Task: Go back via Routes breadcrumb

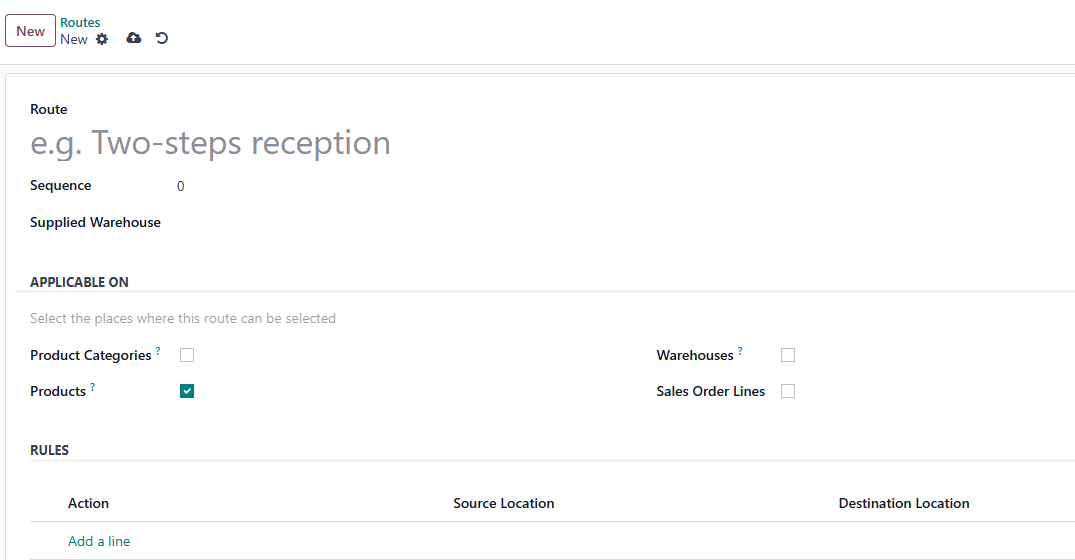Action: (80, 23)
